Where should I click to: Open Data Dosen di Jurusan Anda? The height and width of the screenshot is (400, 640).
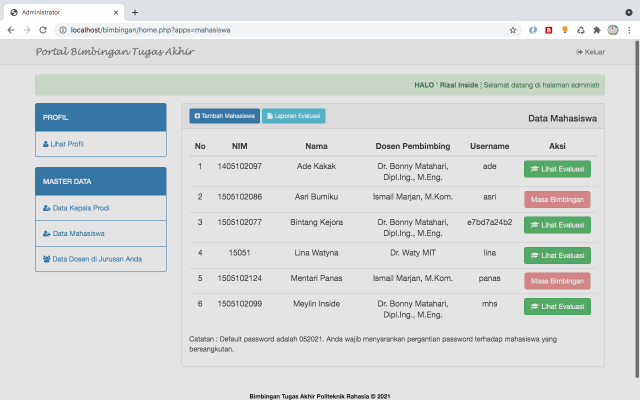(x=94, y=259)
